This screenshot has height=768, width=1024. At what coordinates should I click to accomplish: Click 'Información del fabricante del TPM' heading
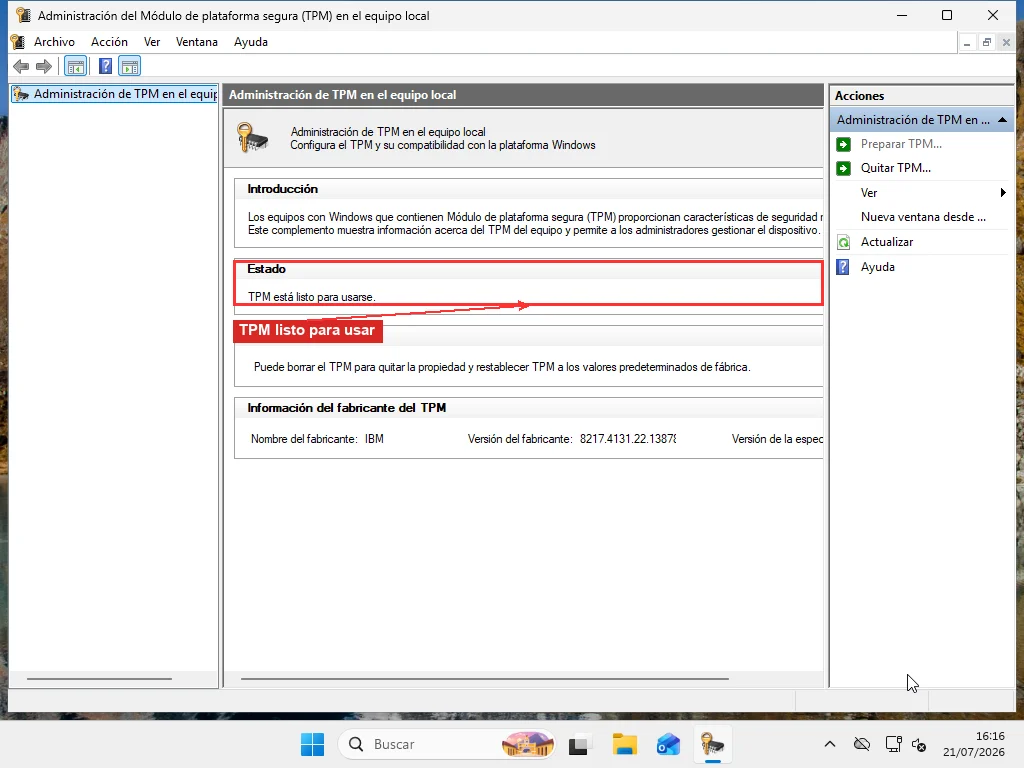coord(347,408)
